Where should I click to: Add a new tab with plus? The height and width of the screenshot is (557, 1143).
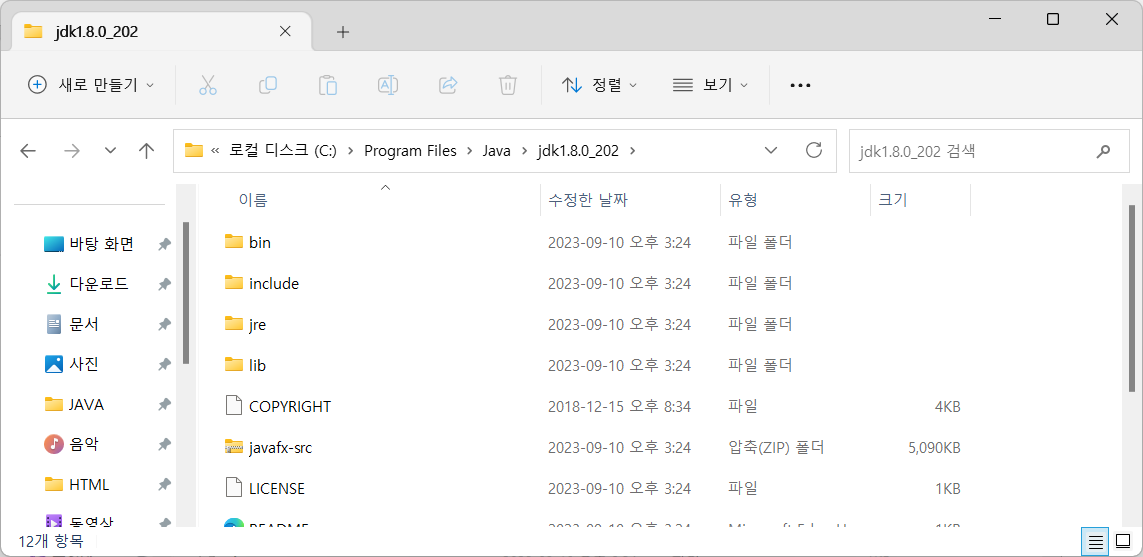coord(343,31)
